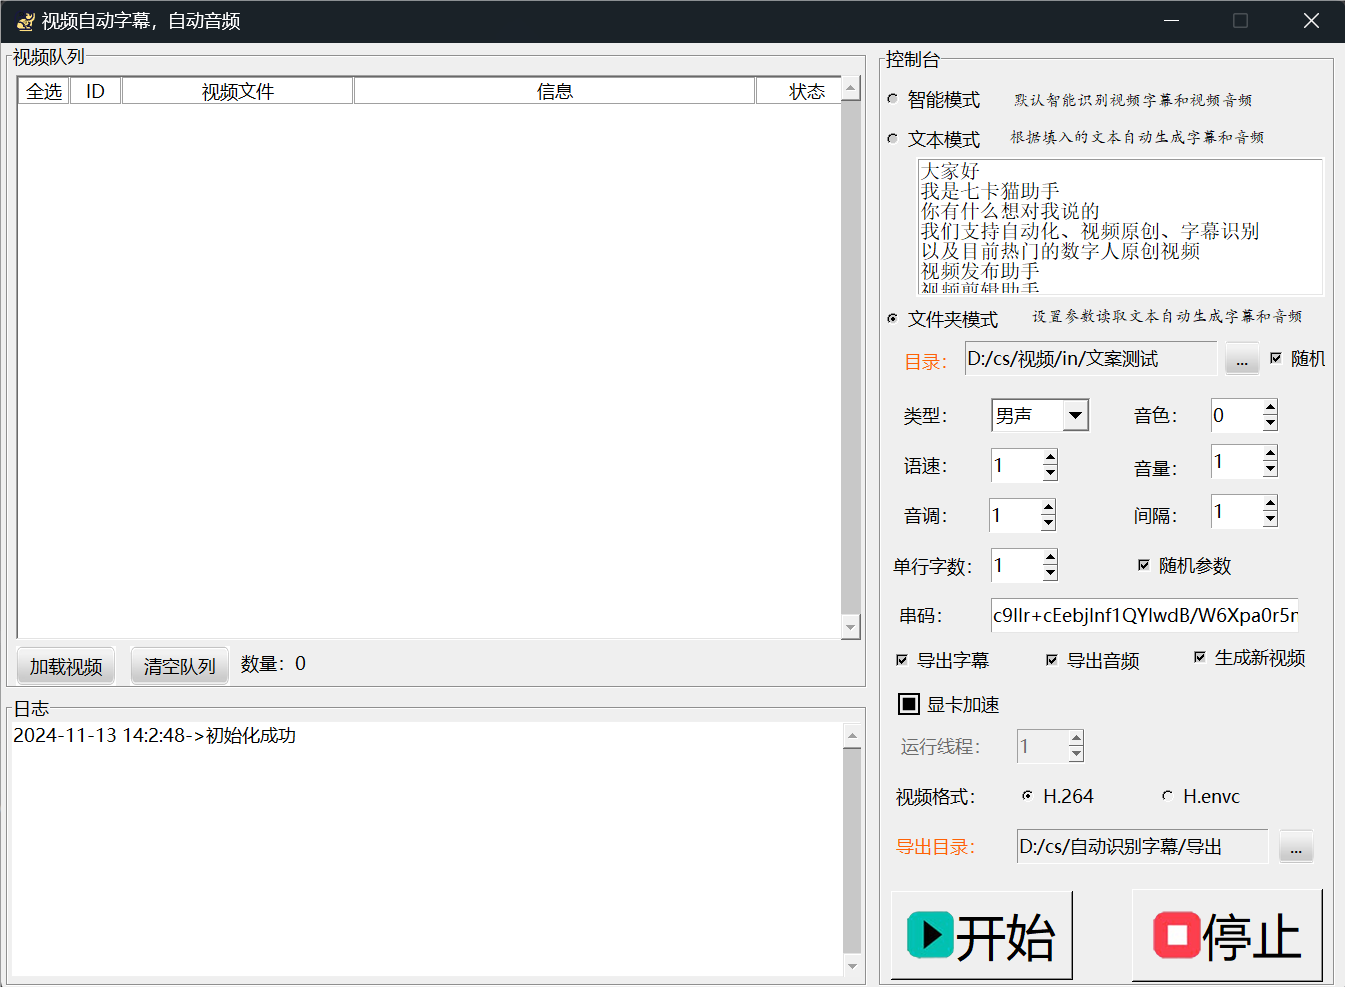
Task: Click the 信息 column header
Action: click(x=554, y=91)
